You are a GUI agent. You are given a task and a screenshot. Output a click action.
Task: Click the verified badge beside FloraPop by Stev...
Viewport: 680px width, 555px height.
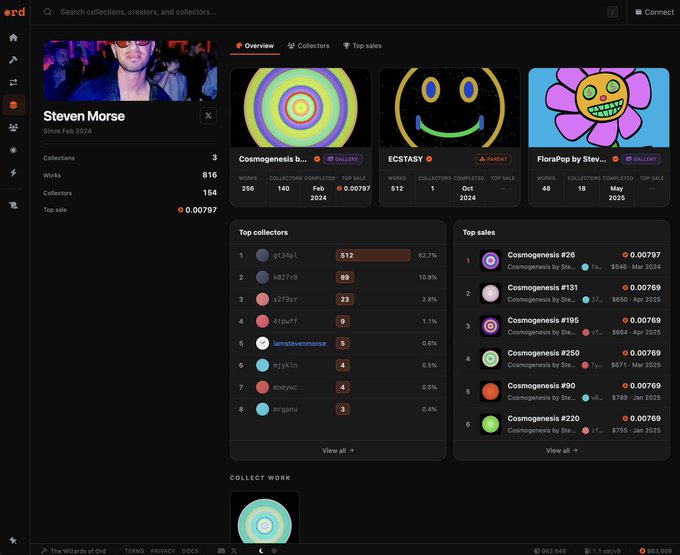click(615, 159)
